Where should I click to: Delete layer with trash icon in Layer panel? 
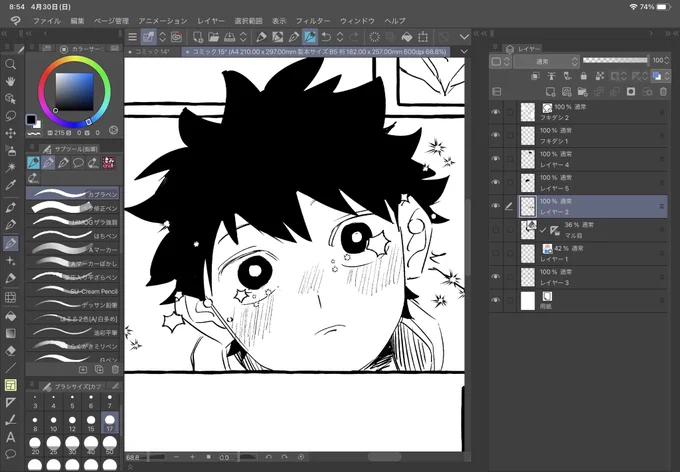(x=663, y=92)
